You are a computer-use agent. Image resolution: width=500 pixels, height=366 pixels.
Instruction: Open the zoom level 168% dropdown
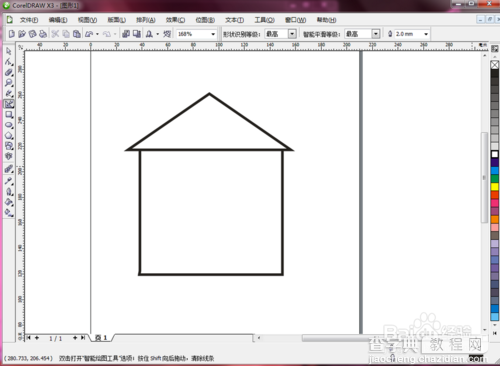pos(213,34)
